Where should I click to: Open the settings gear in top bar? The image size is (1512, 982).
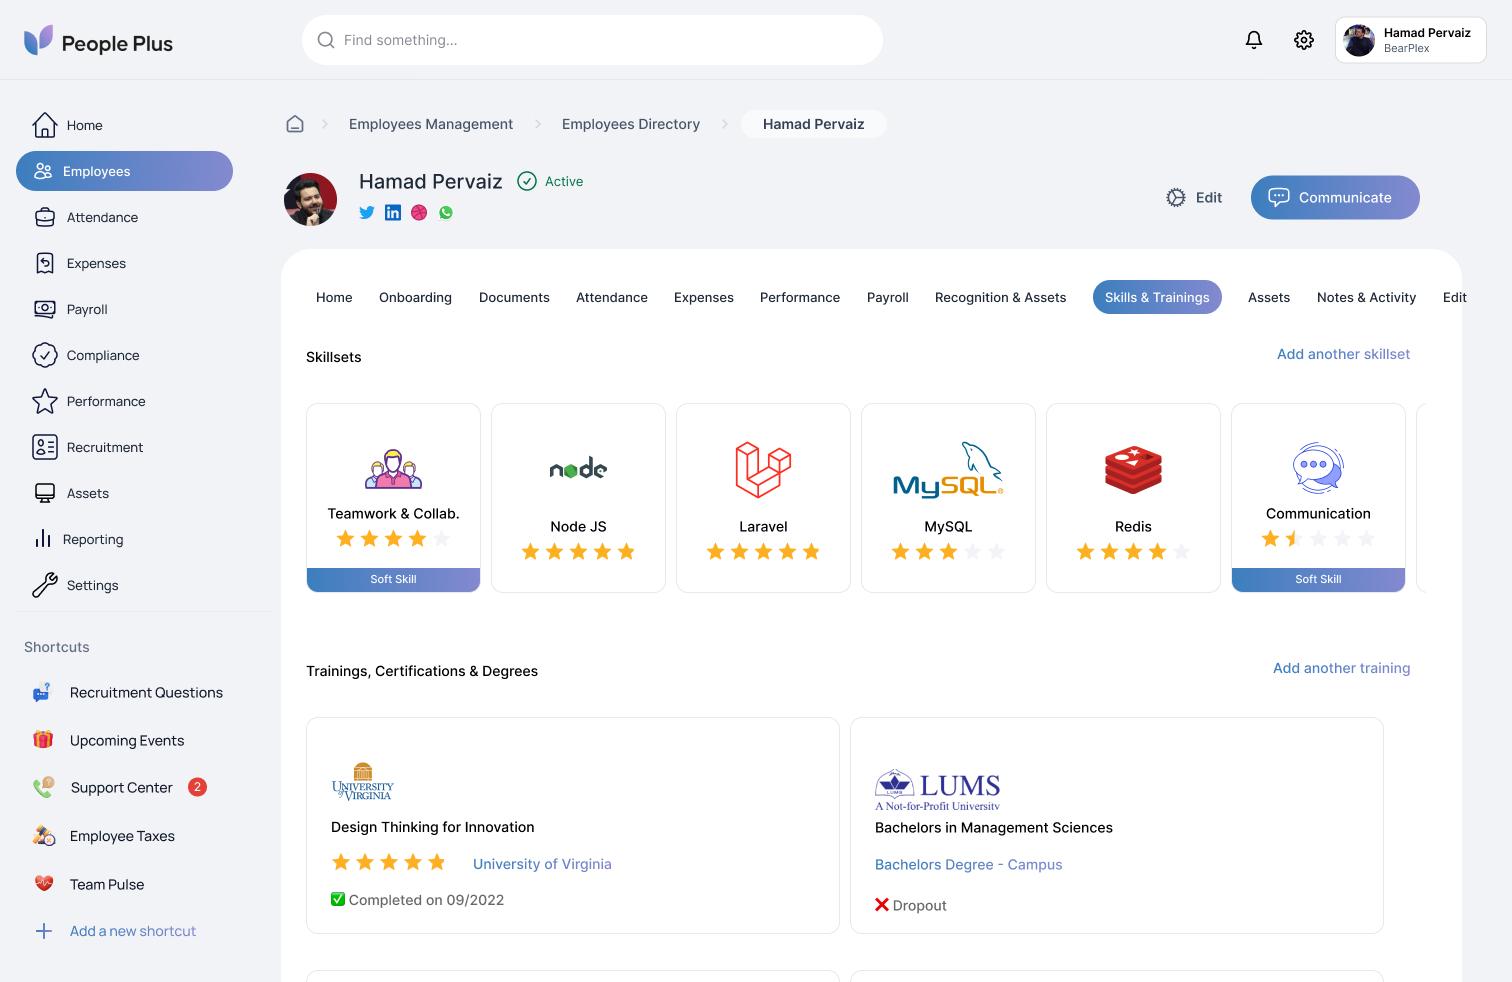pyautogui.click(x=1303, y=40)
